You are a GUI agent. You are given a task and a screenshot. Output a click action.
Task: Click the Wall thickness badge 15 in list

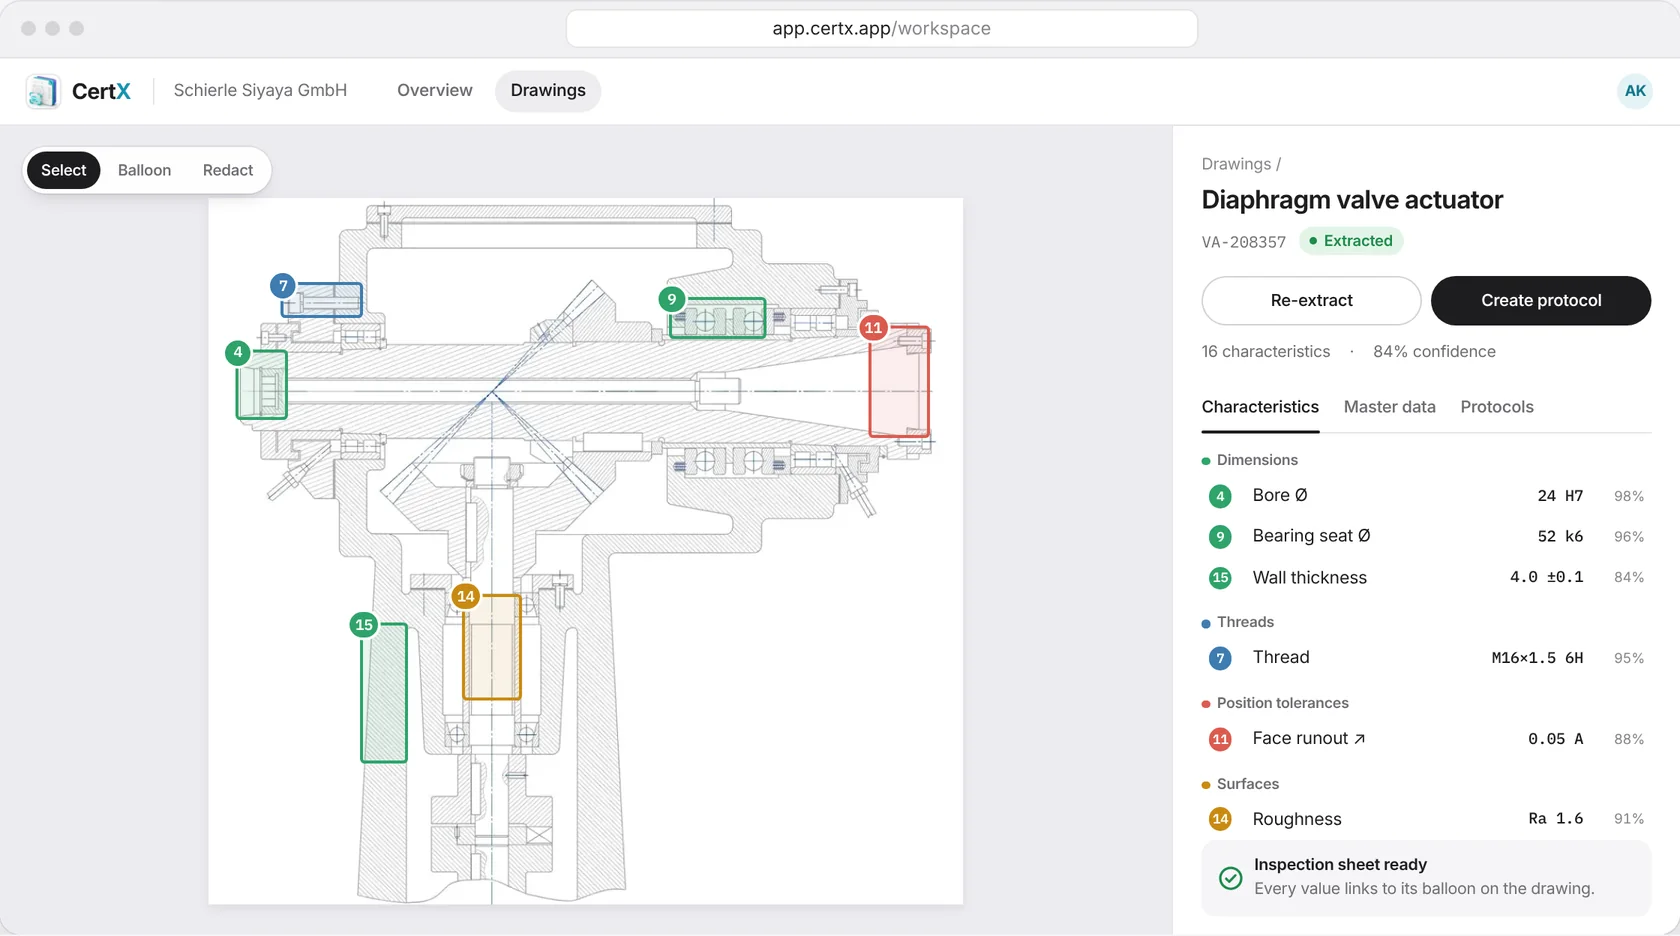tap(1220, 578)
